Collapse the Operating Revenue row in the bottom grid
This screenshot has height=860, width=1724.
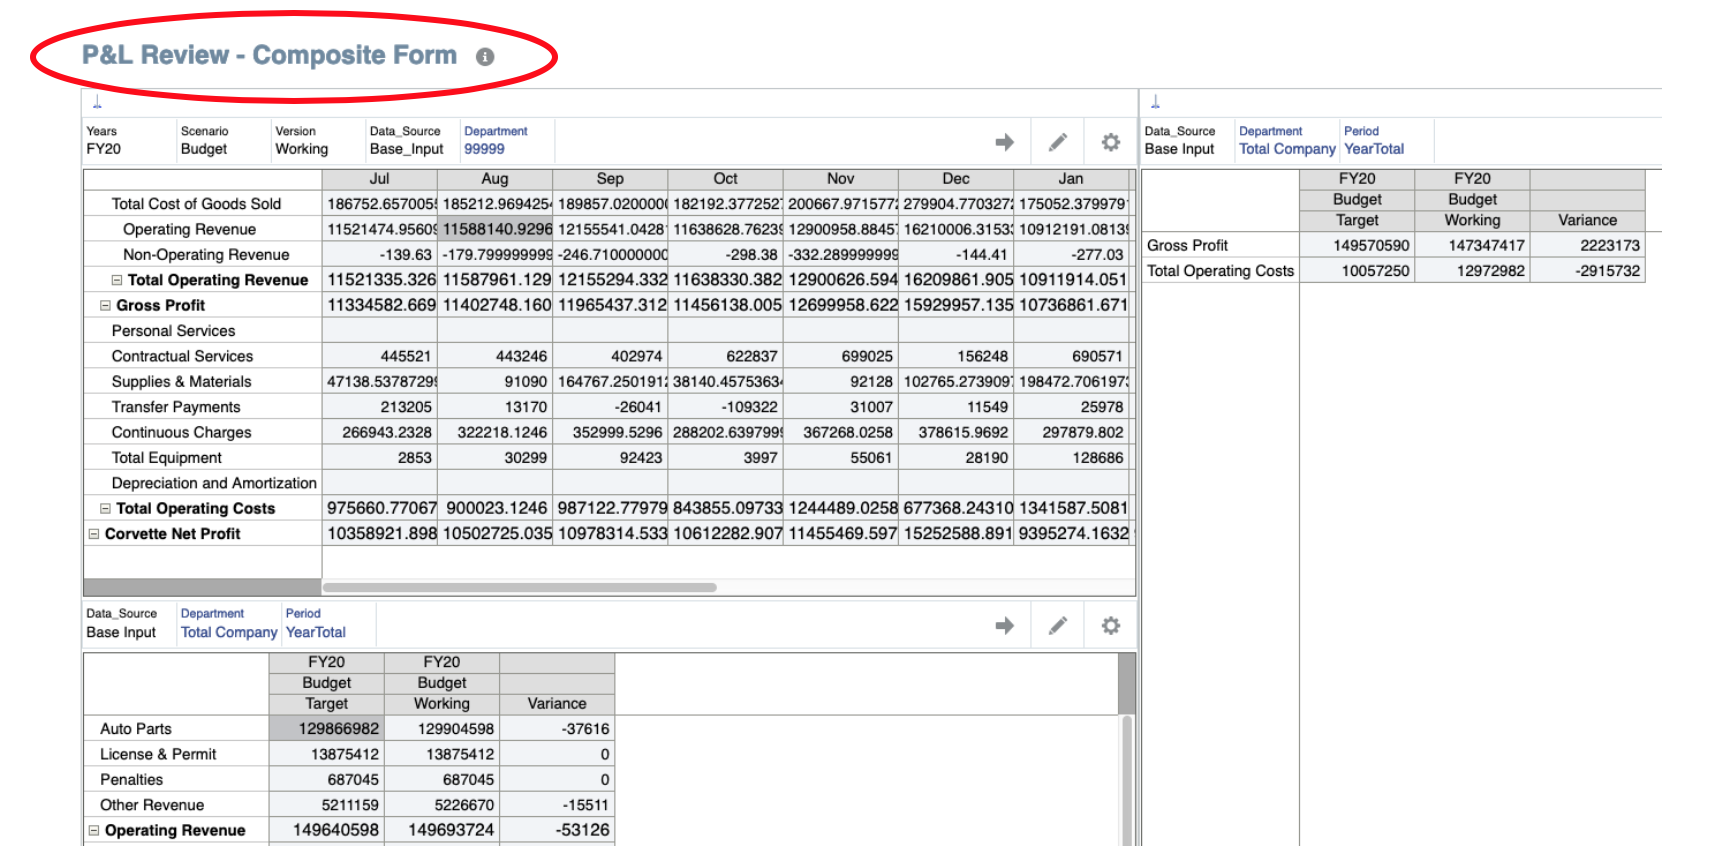pyautogui.click(x=94, y=830)
